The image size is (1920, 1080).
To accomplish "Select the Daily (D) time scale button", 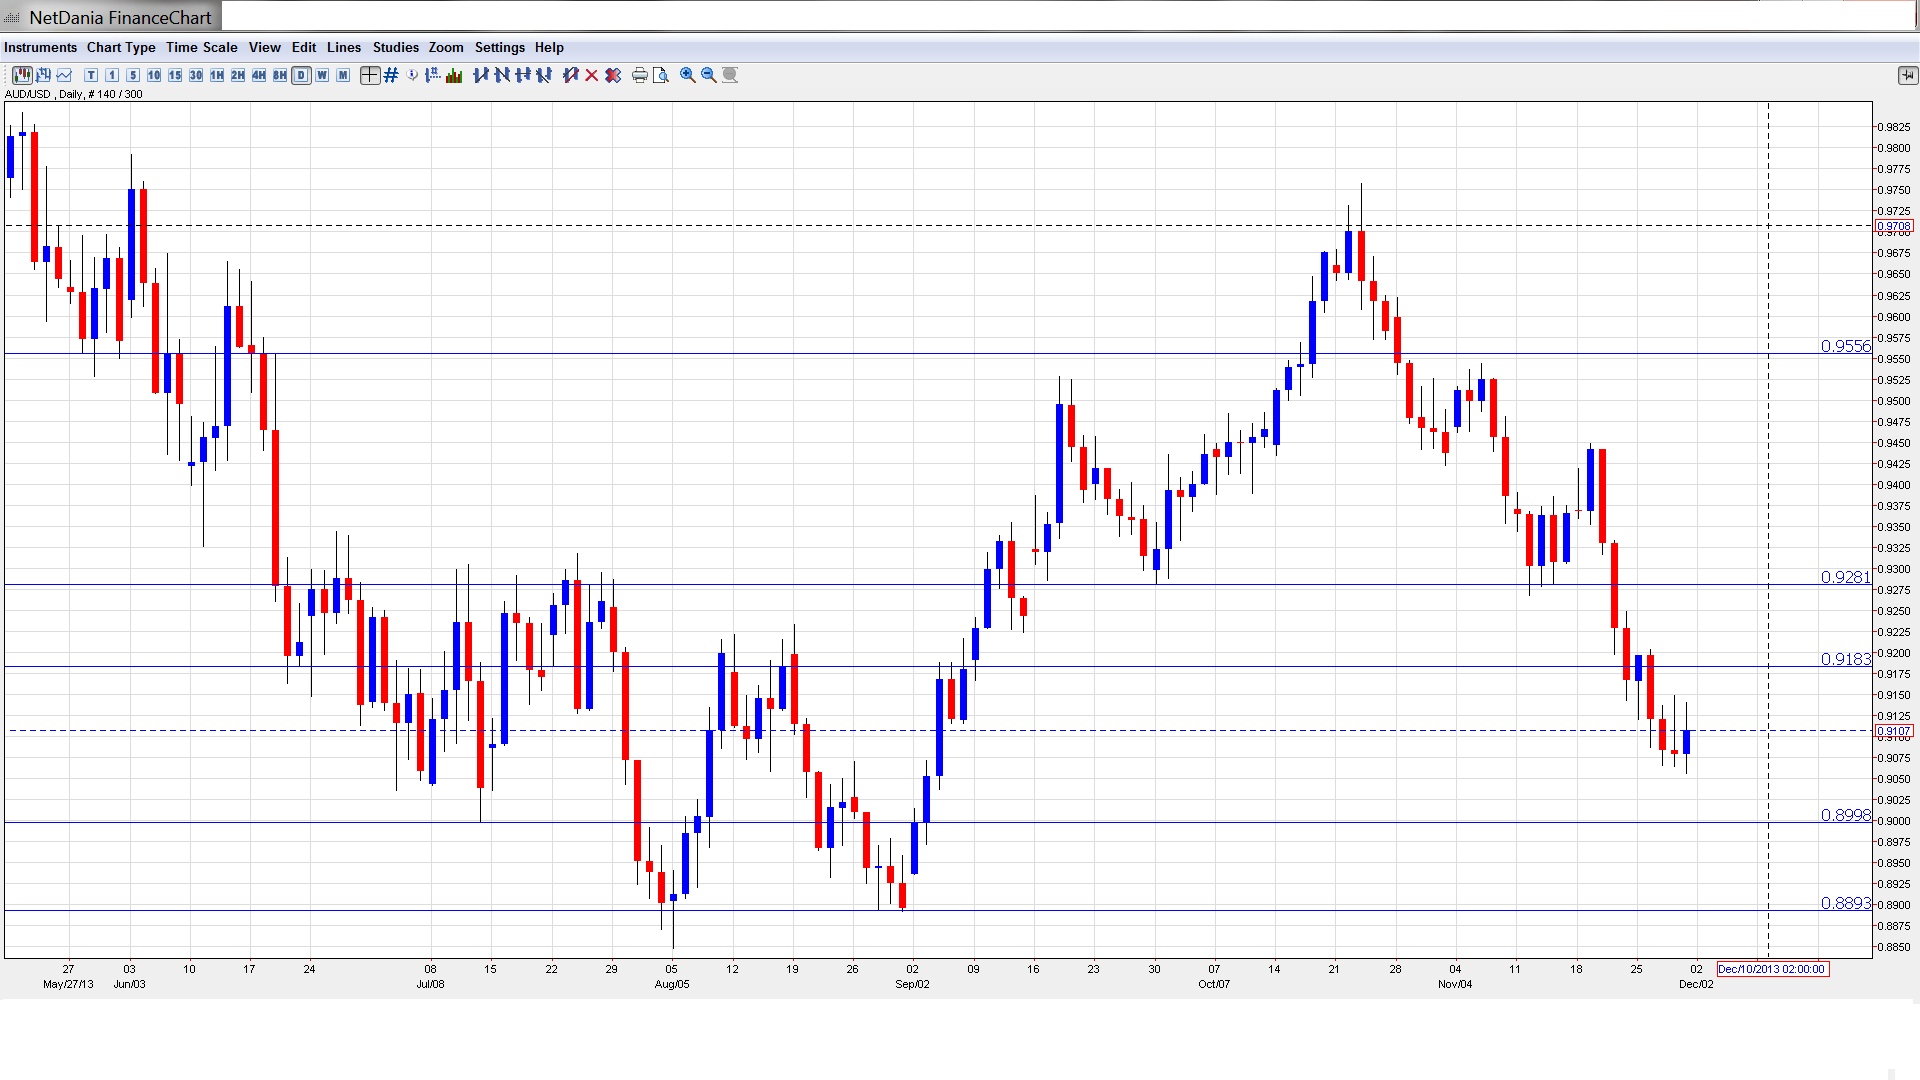I will point(301,75).
